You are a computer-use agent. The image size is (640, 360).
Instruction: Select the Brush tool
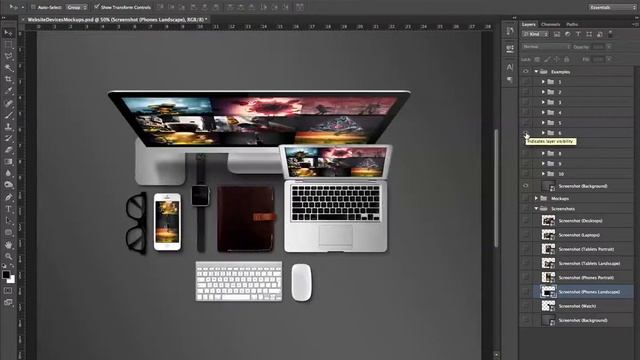pos(8,115)
